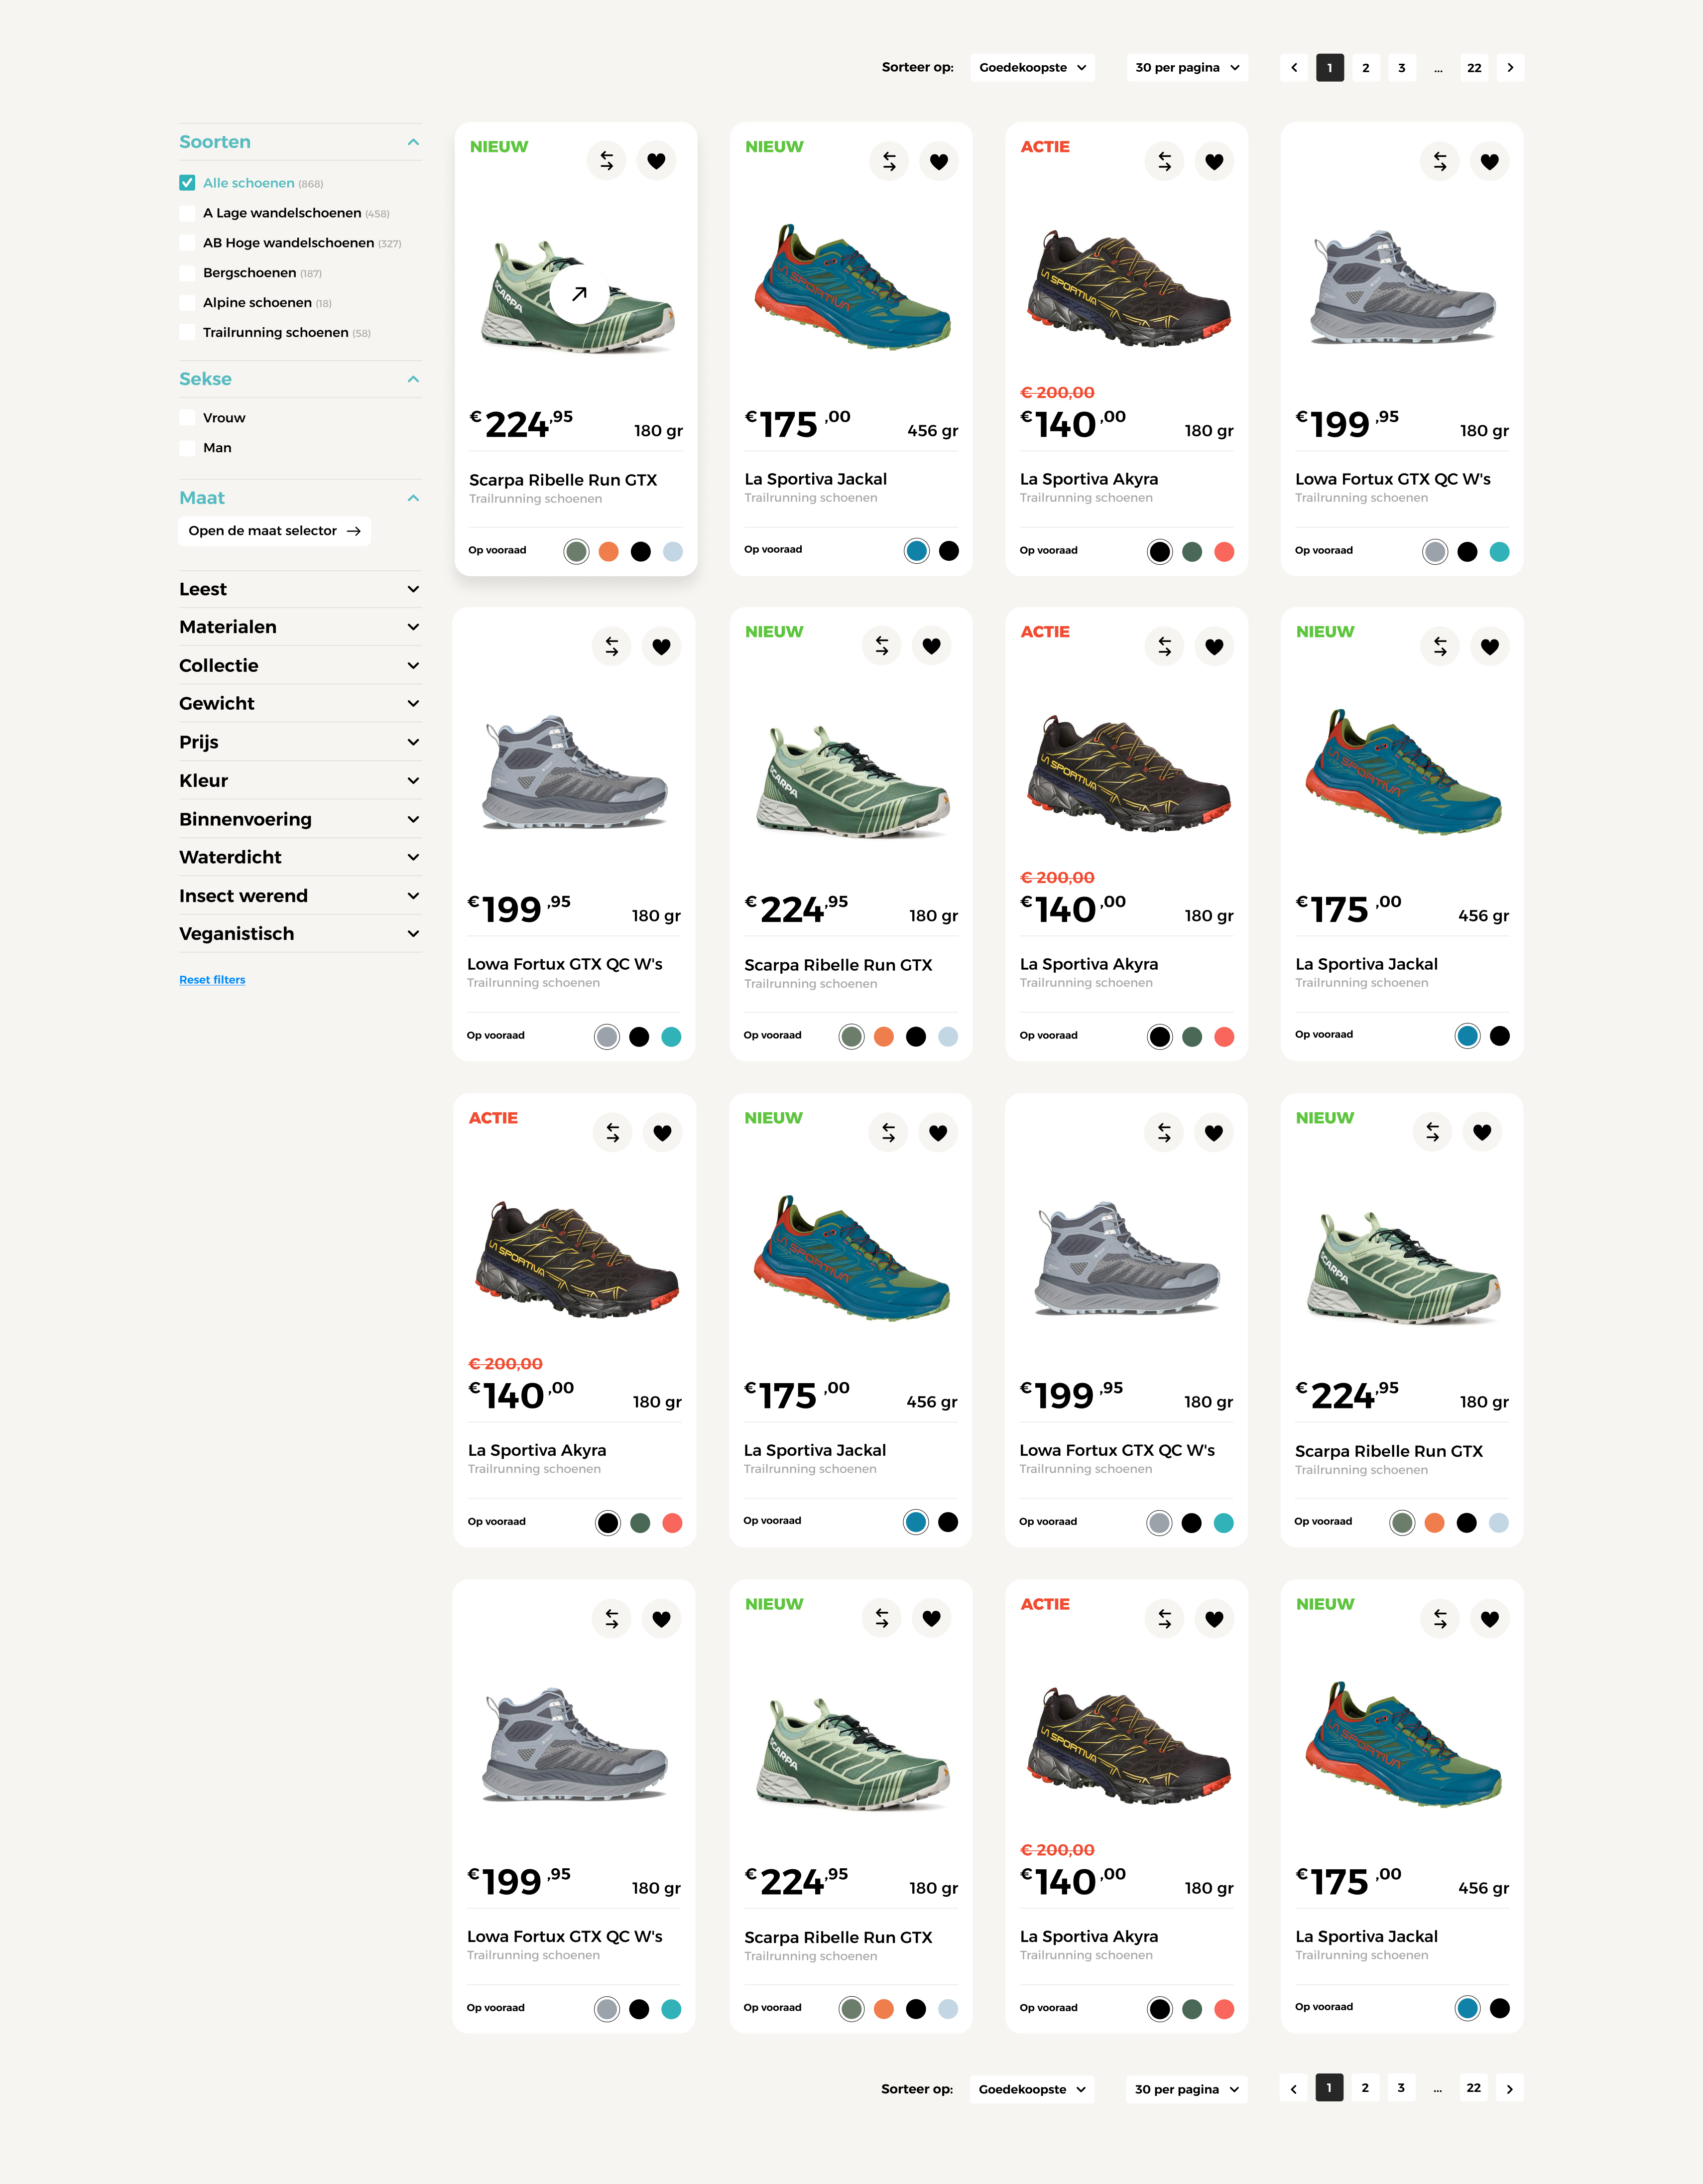Choose teal swatch on top-row Lowa Fortux card
The width and height of the screenshot is (1703, 2184).
(x=1499, y=551)
